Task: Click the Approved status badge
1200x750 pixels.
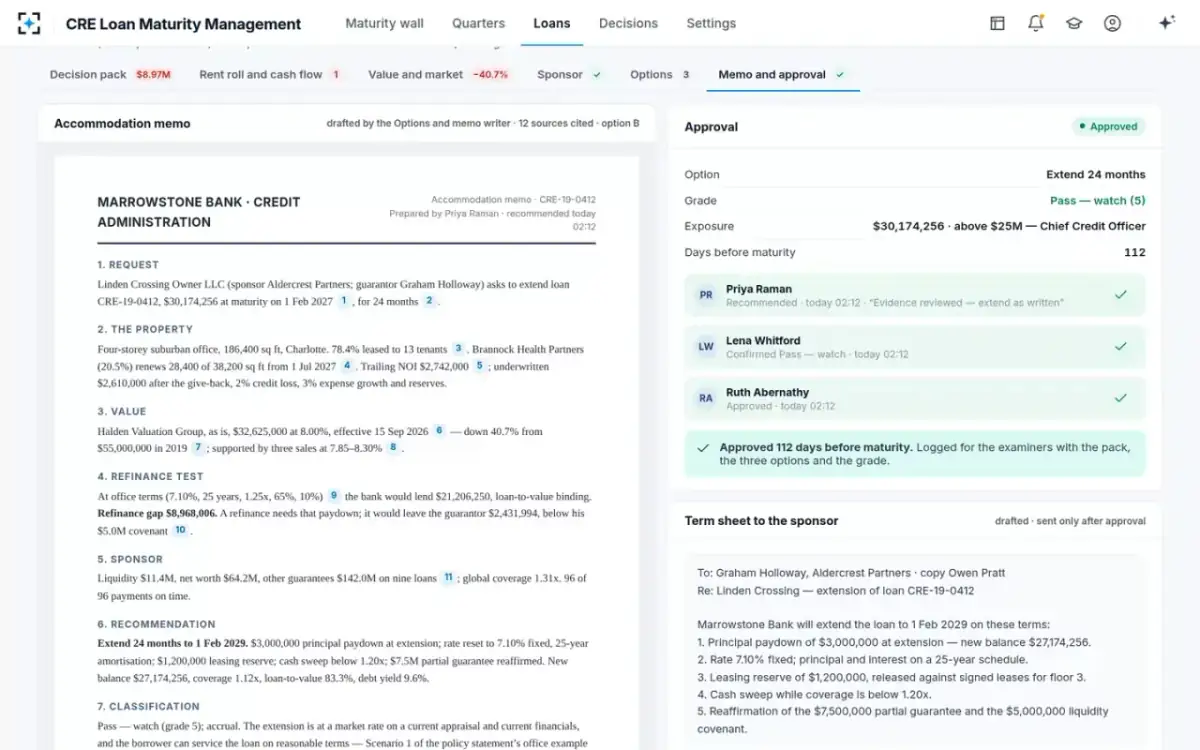Action: [x=1108, y=127]
